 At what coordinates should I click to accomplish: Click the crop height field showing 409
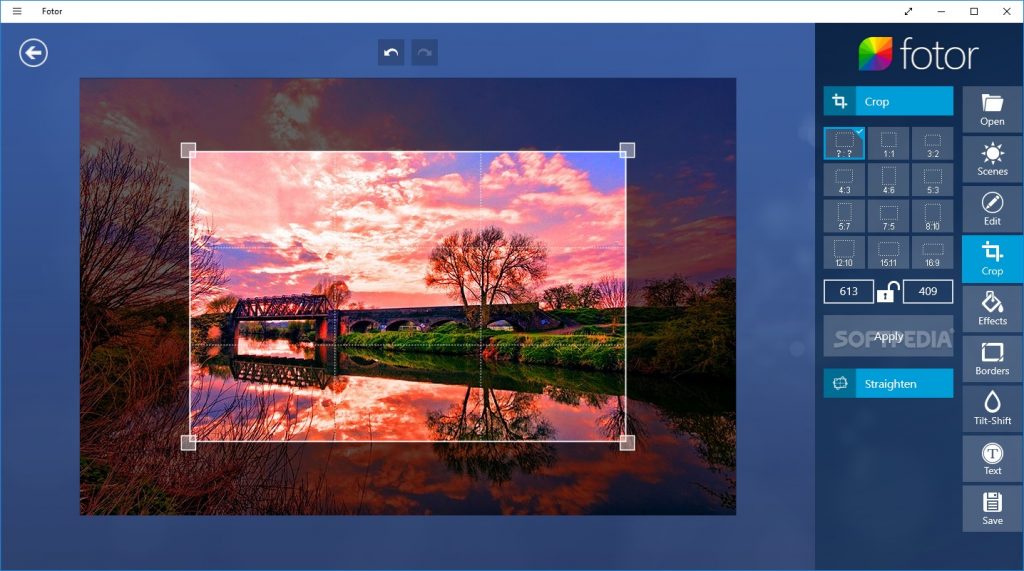coord(928,291)
